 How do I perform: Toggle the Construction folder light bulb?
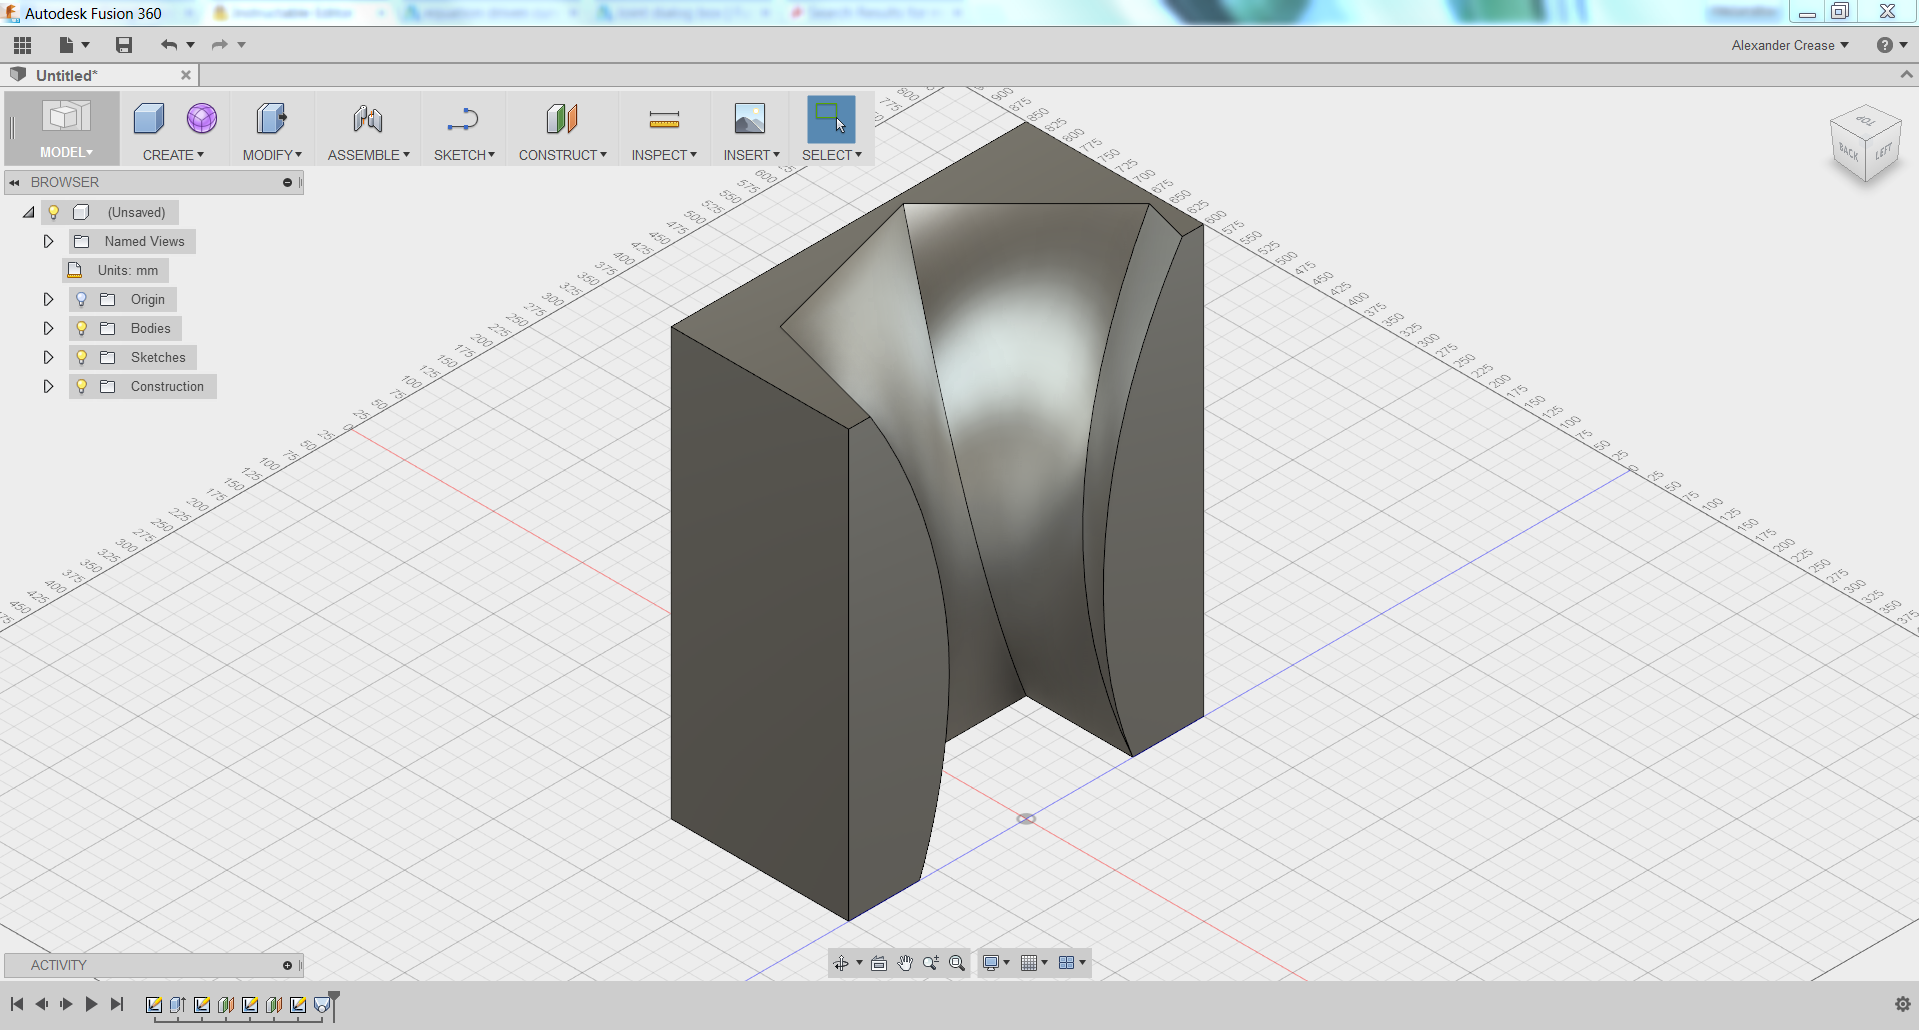tap(82, 386)
